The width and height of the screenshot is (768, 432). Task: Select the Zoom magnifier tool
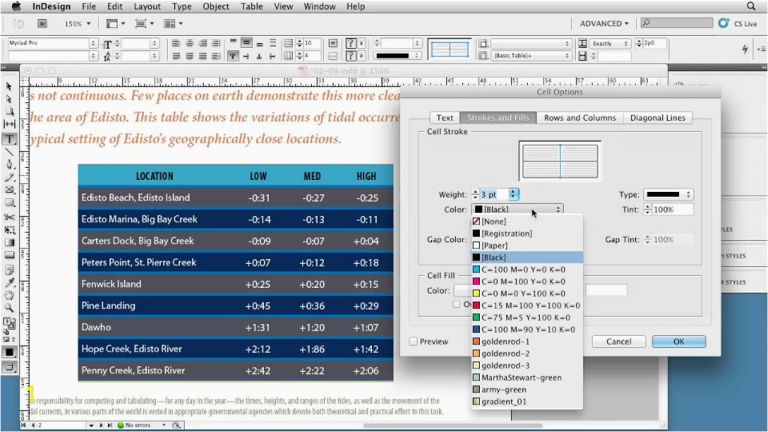pyautogui.click(x=9, y=308)
